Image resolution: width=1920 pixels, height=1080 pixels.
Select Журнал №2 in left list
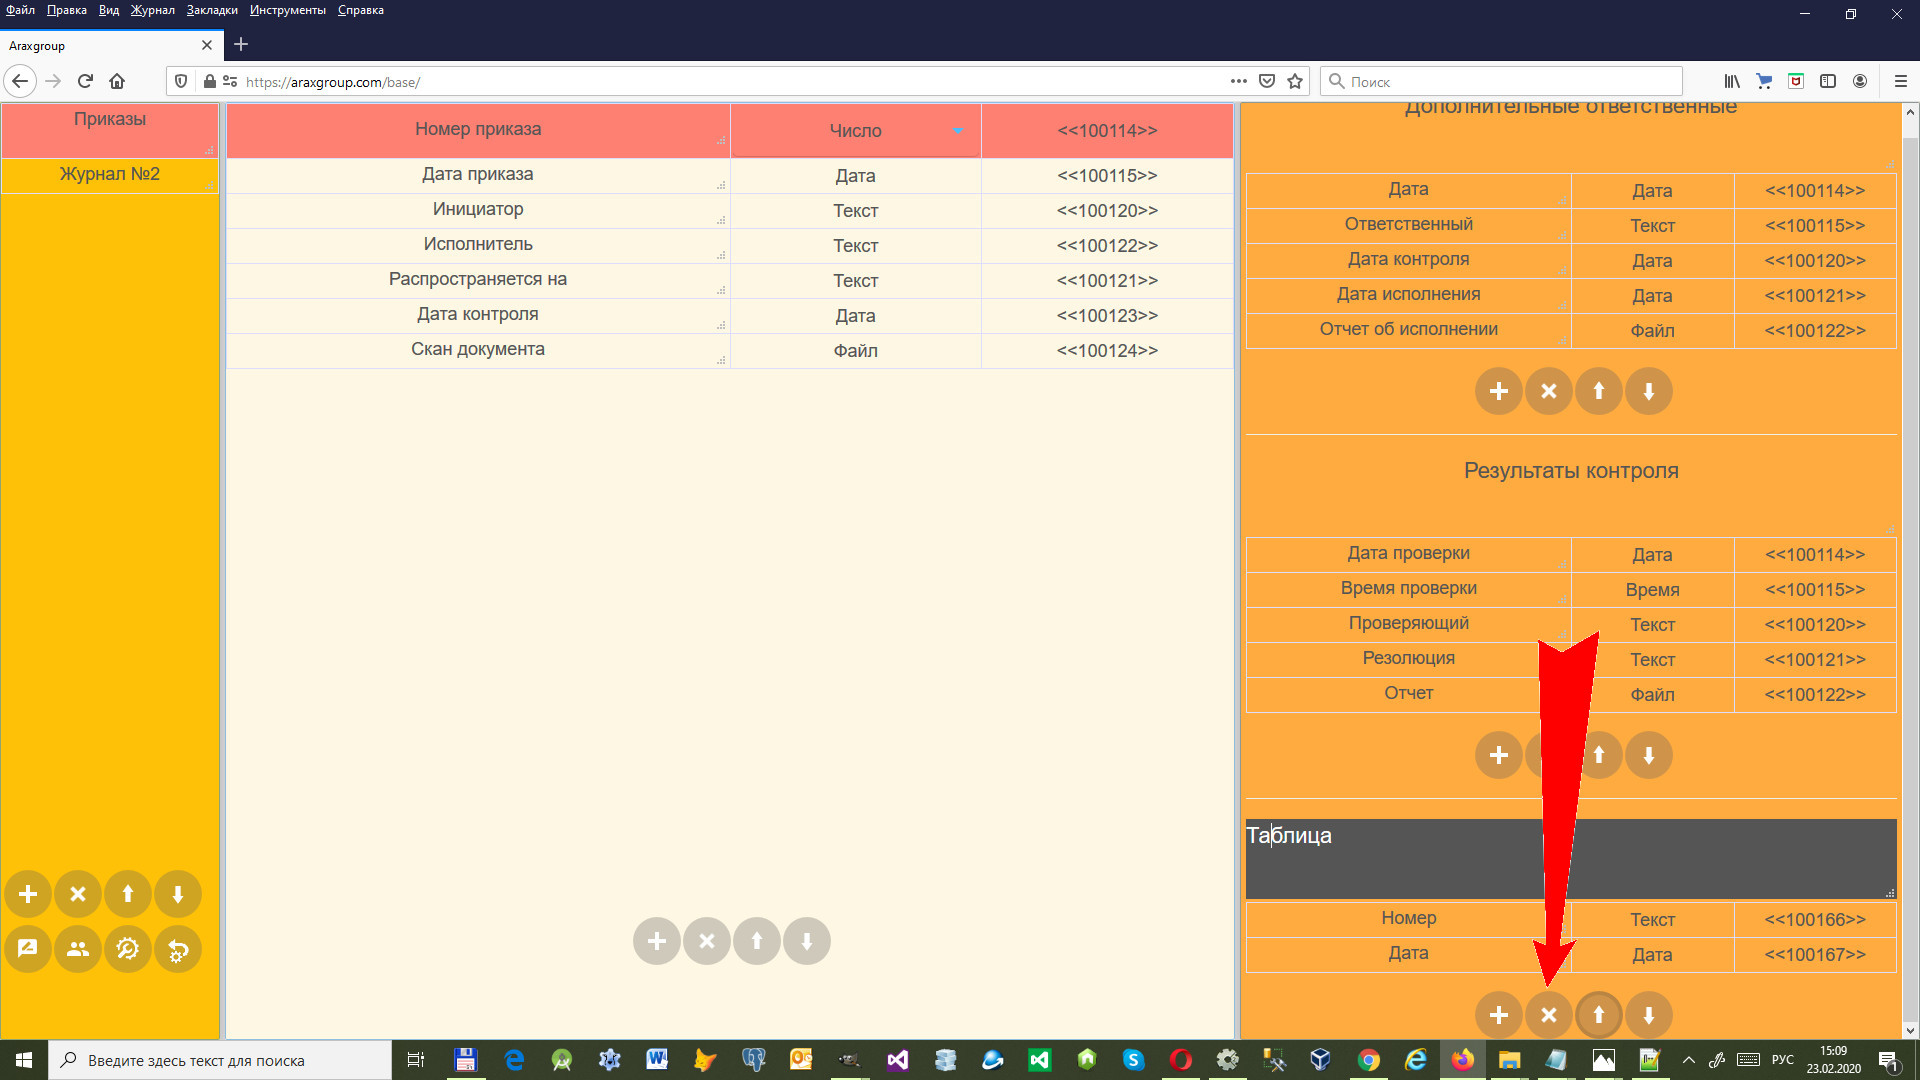pyautogui.click(x=109, y=174)
